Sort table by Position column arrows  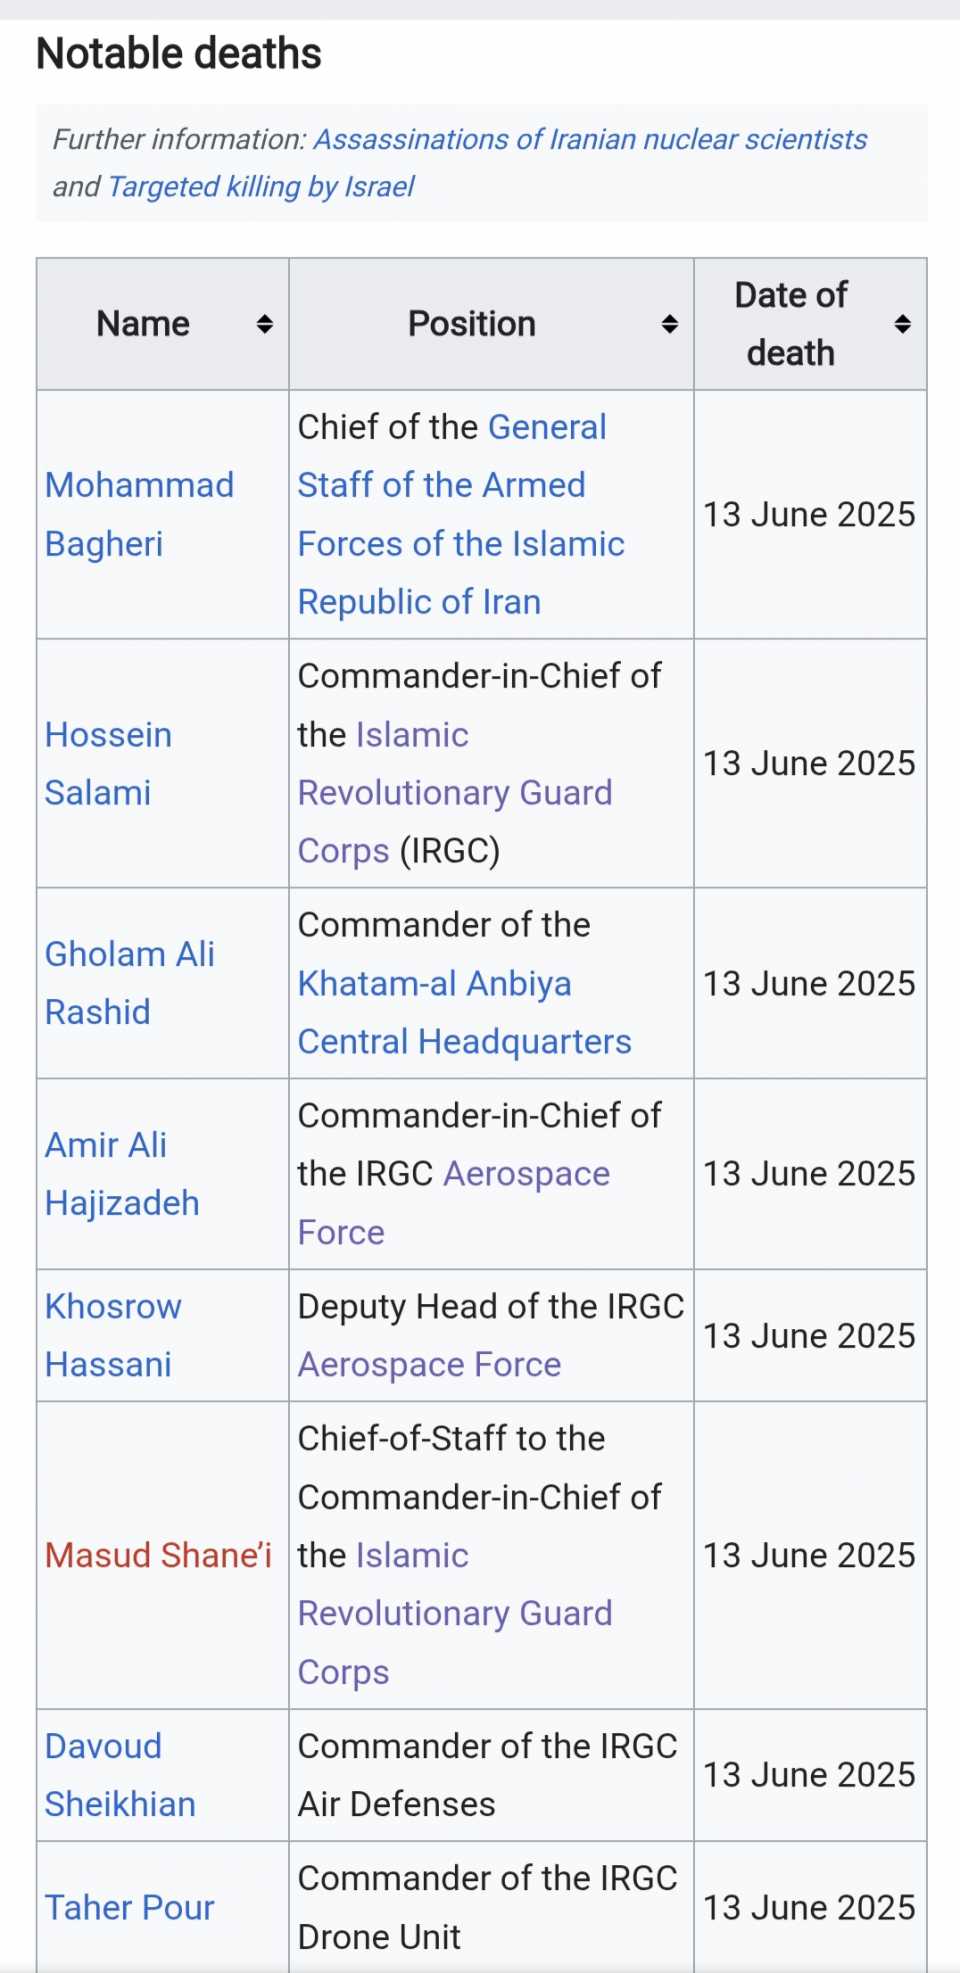(x=670, y=324)
